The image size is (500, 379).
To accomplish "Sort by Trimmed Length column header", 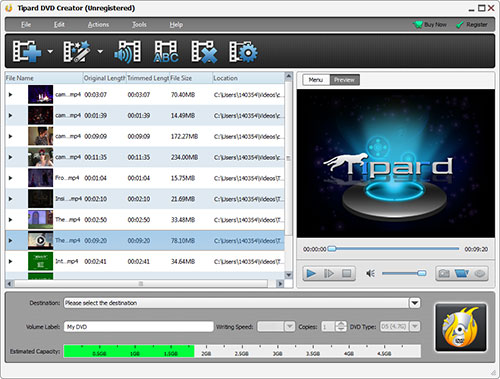I will click(x=148, y=78).
